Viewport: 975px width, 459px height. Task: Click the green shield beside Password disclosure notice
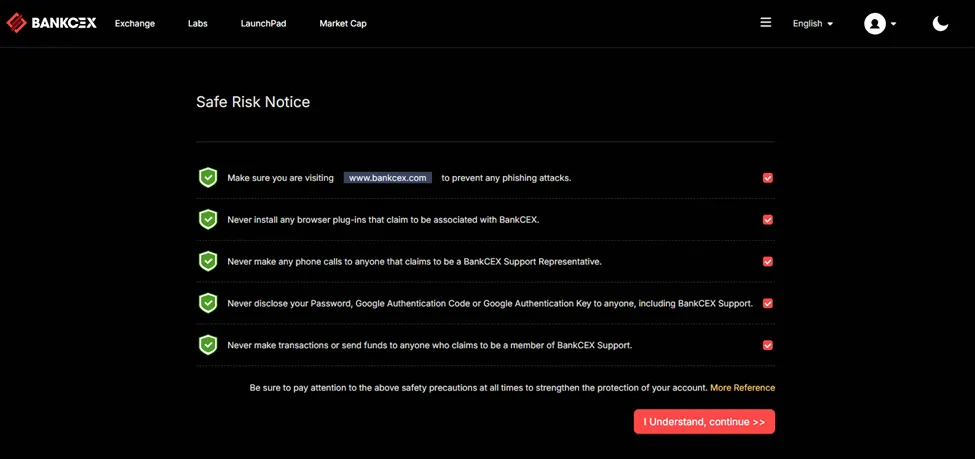pos(208,303)
